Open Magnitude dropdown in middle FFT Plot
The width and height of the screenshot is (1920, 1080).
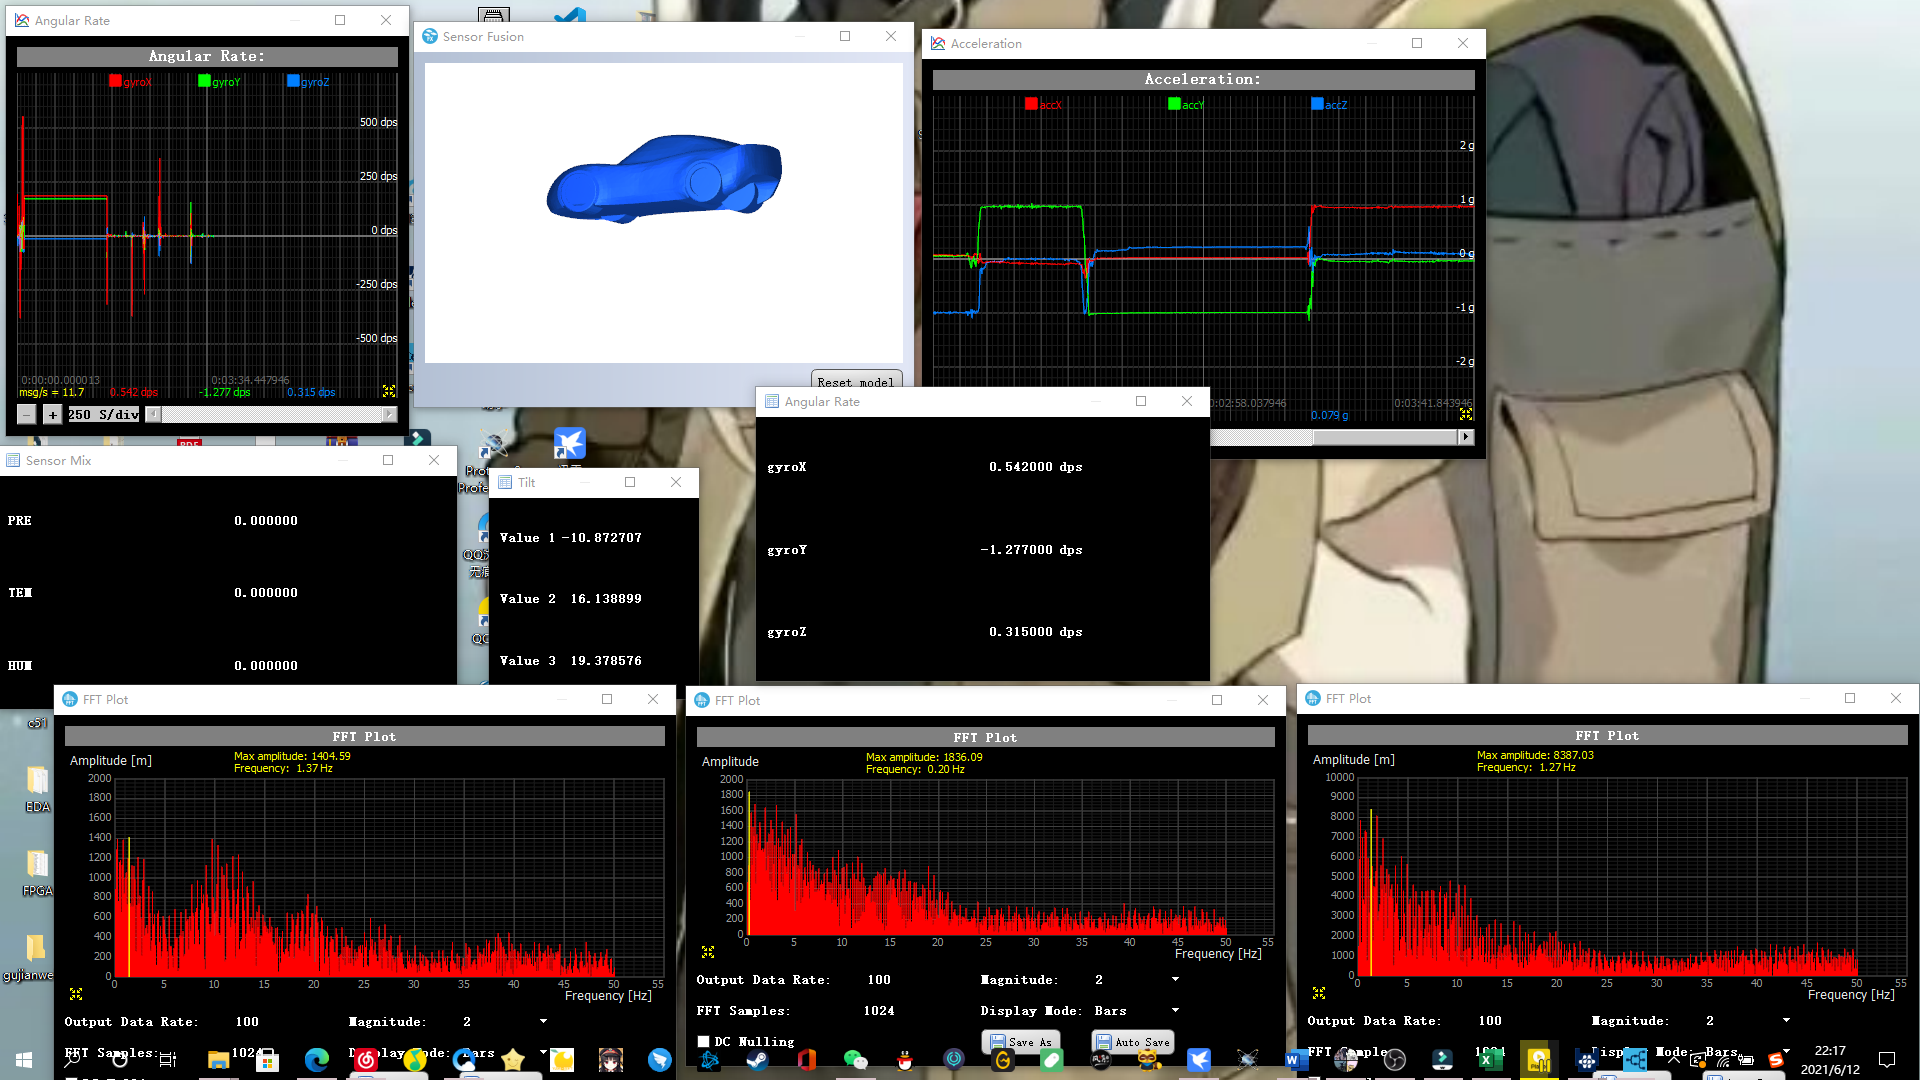1175,980
